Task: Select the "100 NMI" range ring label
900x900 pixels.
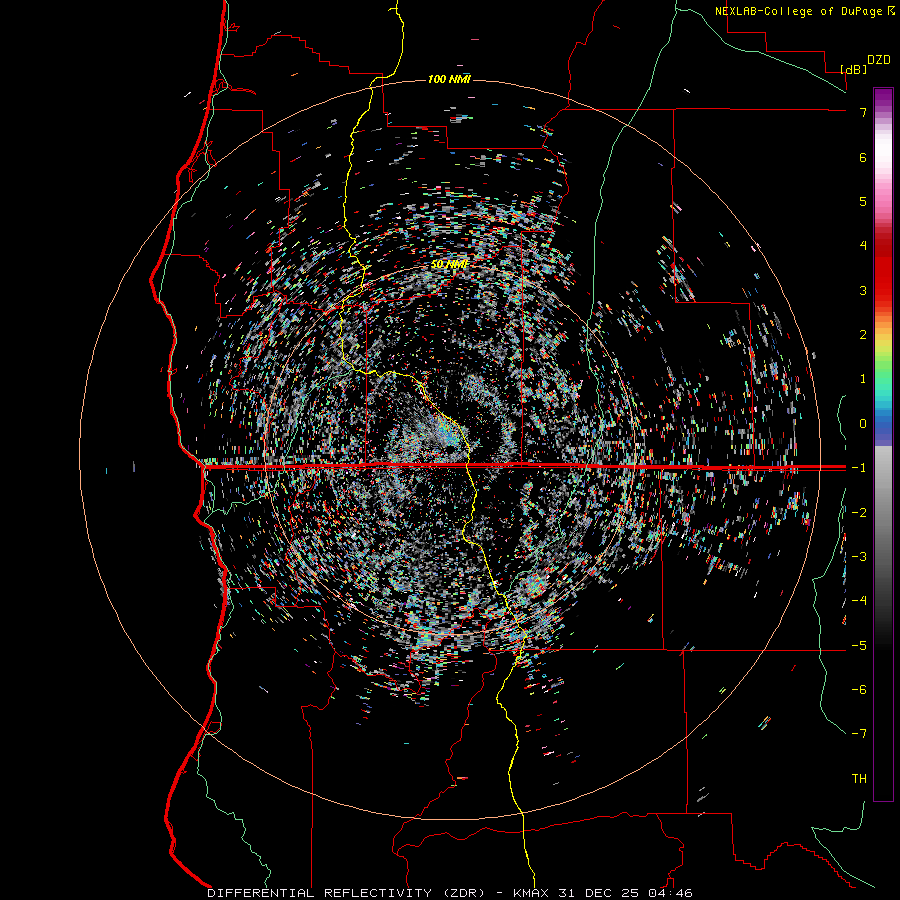Action: [449, 79]
